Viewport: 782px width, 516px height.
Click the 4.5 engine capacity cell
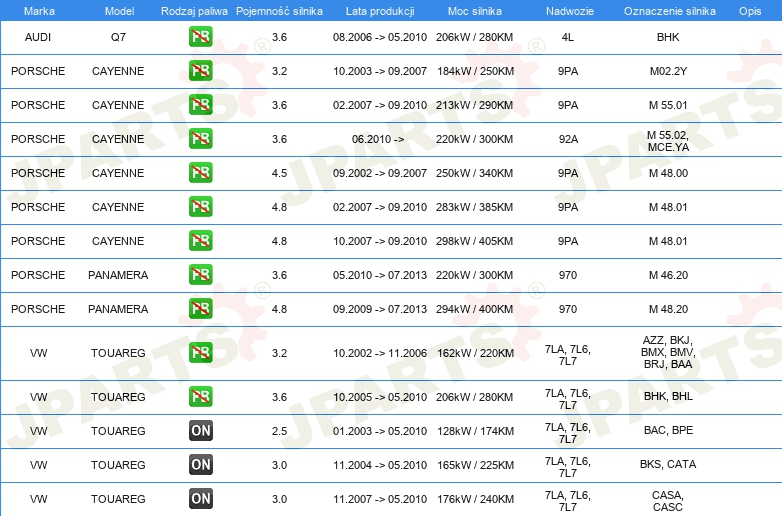click(x=279, y=173)
